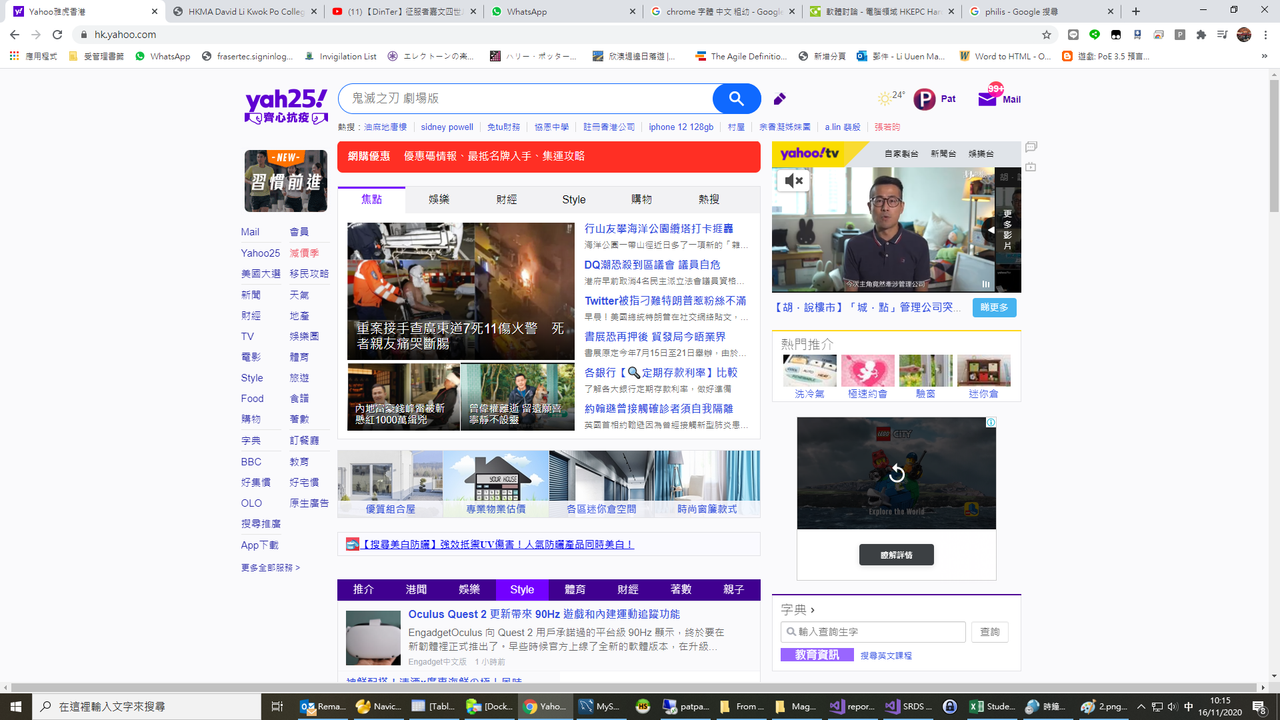1280x720 pixels.
Task: Open the 行山友攀海洋公園纜塔打卡 headline
Action: click(659, 229)
